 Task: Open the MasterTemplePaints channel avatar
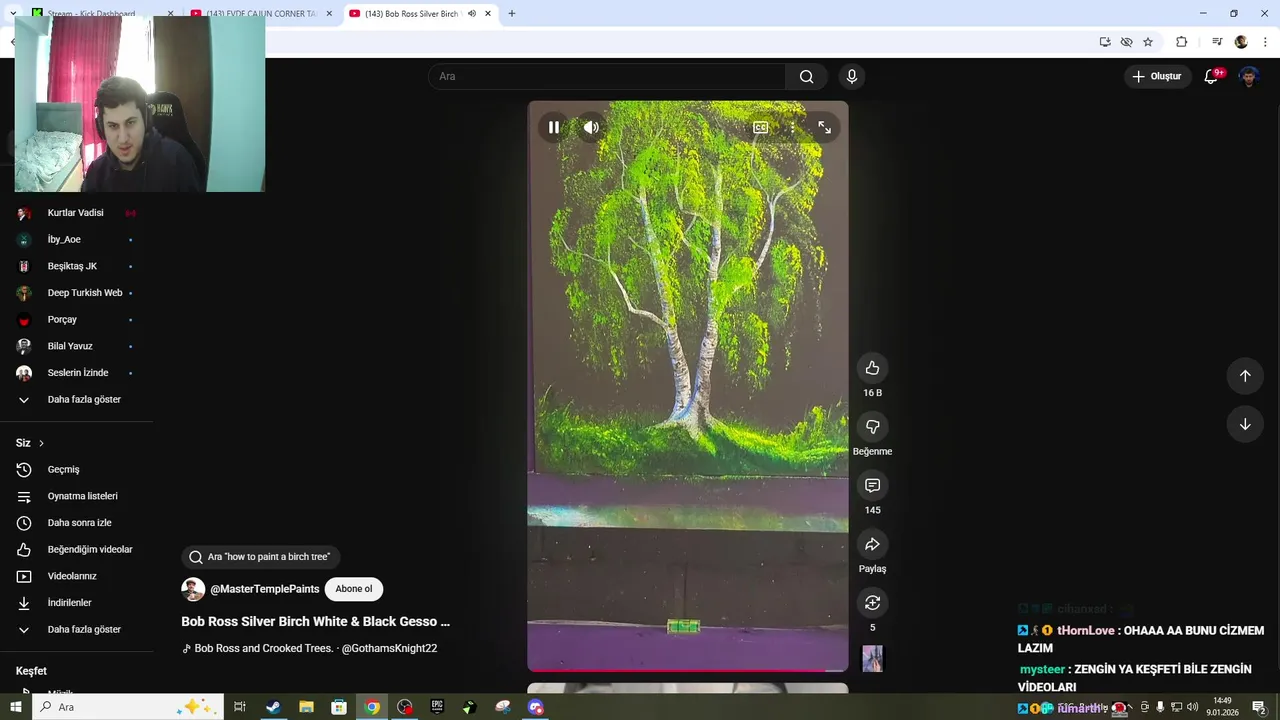tap(193, 589)
